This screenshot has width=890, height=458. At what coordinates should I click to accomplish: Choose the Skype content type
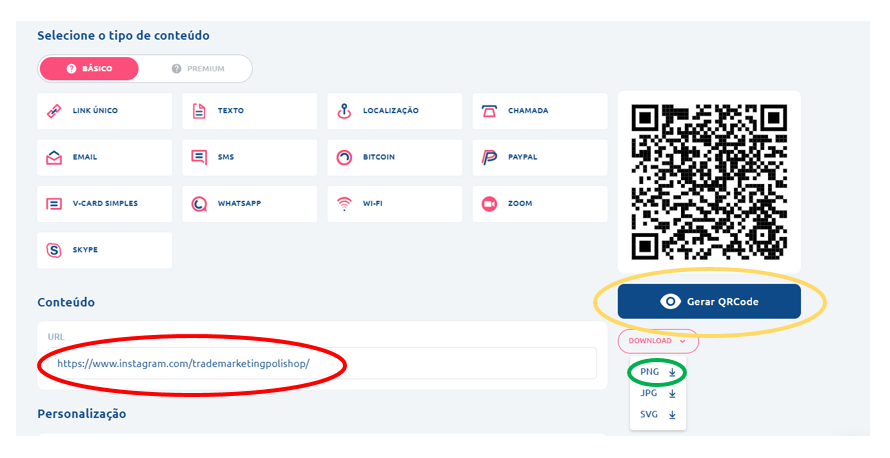click(104, 250)
